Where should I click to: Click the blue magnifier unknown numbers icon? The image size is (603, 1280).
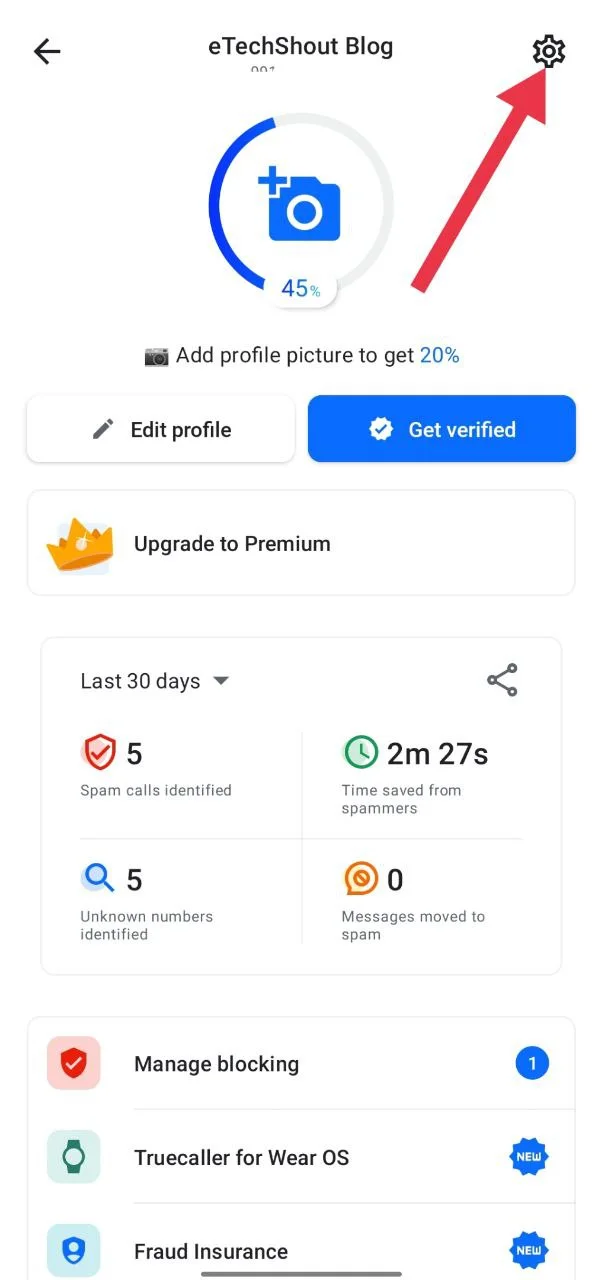(99, 877)
